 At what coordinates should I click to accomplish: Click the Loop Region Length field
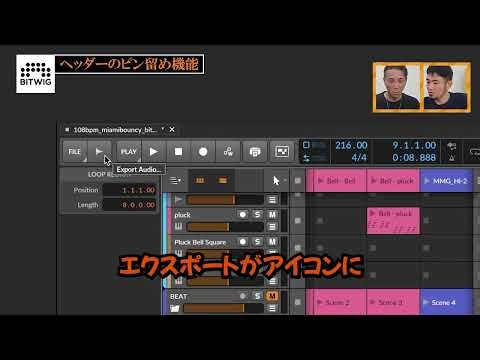130,205
